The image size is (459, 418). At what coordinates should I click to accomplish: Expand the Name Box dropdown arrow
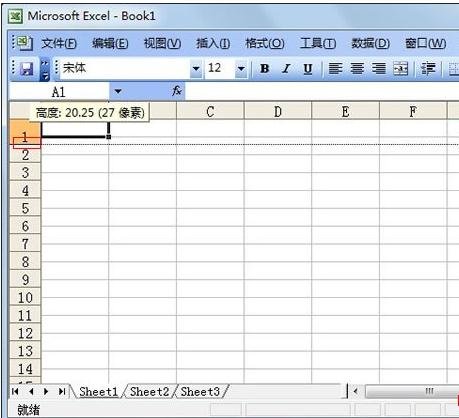[x=118, y=91]
